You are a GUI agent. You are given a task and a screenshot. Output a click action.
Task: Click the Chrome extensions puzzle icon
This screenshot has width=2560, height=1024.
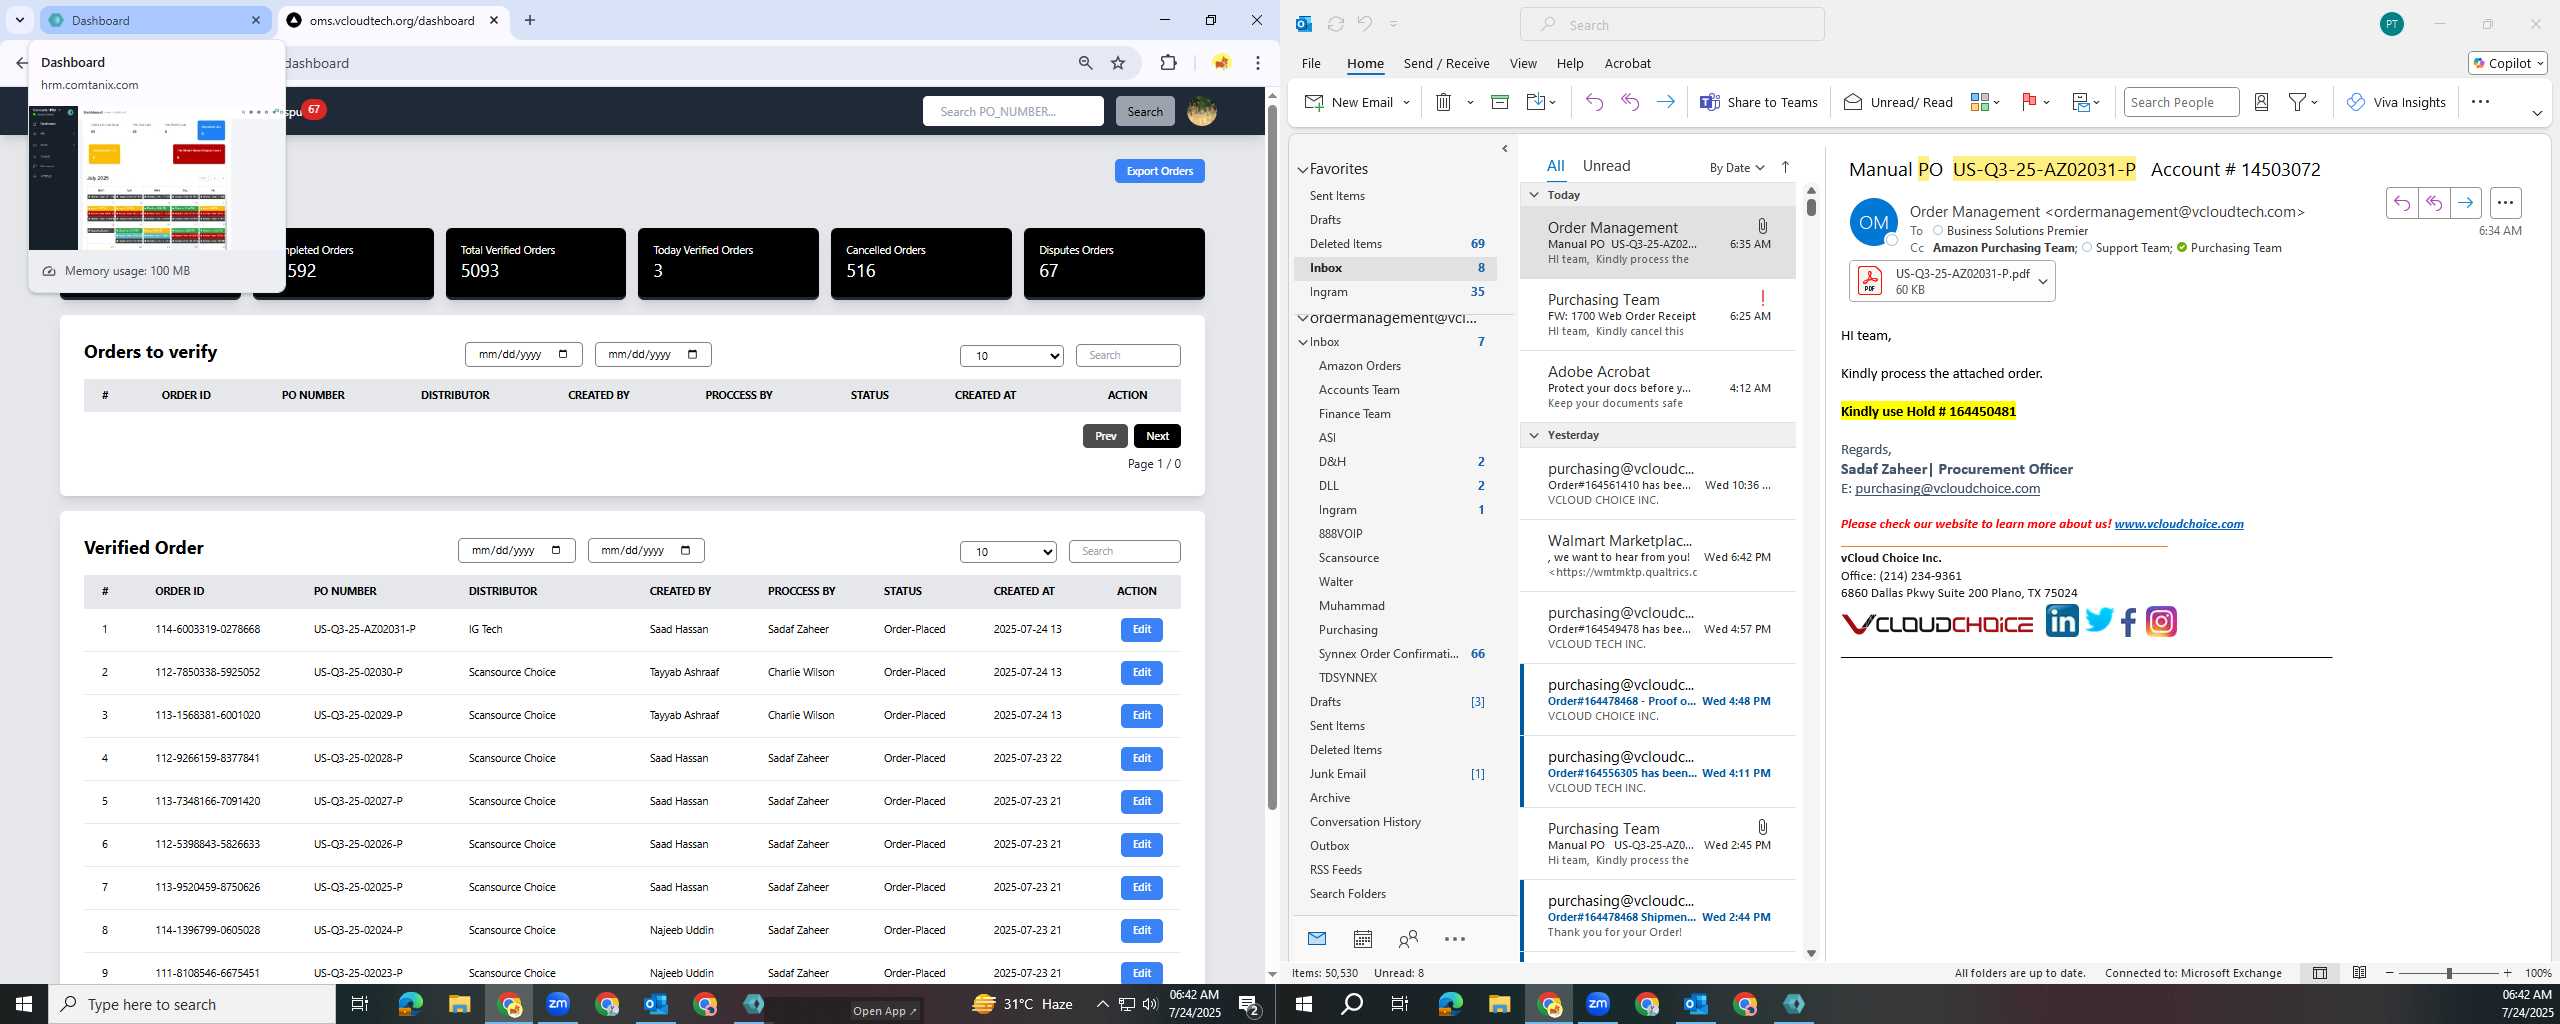click(x=1168, y=63)
